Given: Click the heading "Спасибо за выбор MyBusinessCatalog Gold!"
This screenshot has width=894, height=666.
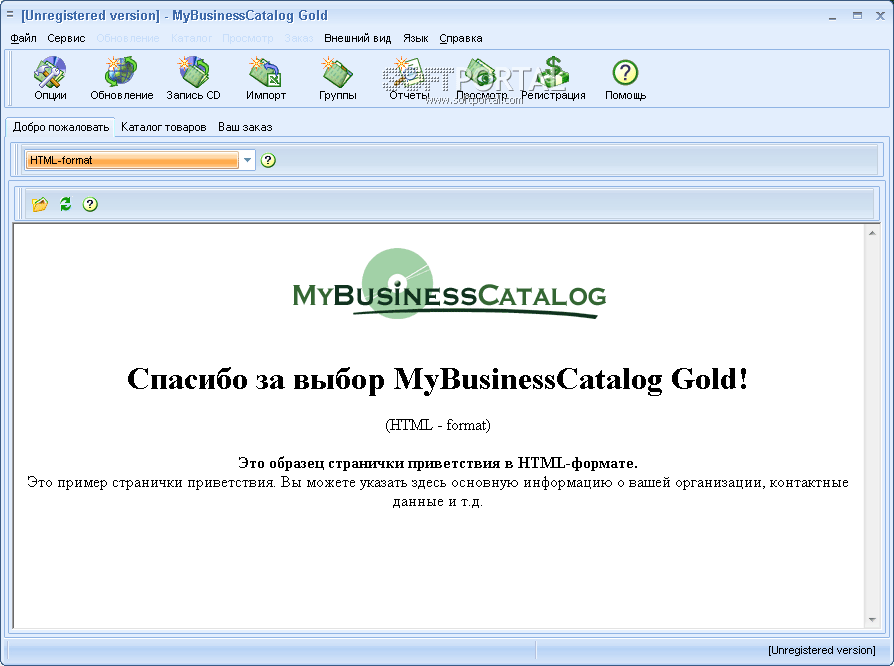Looking at the screenshot, I should click(437, 379).
